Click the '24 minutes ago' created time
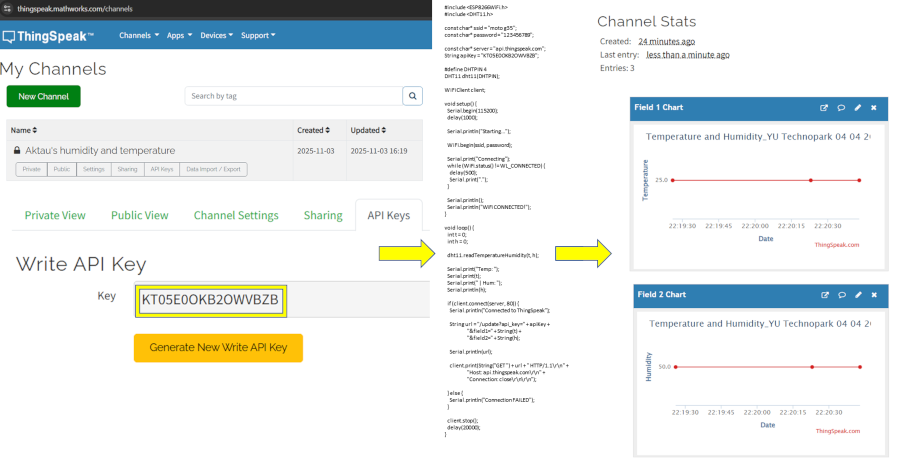The height and width of the screenshot is (467, 900). coord(666,41)
